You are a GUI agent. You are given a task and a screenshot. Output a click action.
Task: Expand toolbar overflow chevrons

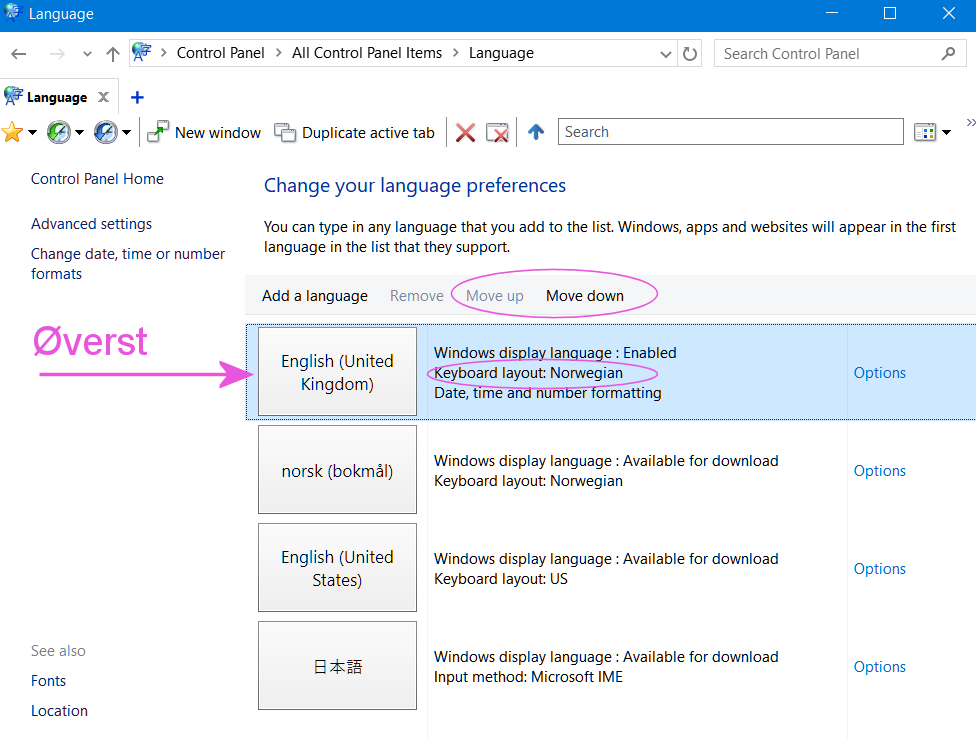[x=970, y=123]
